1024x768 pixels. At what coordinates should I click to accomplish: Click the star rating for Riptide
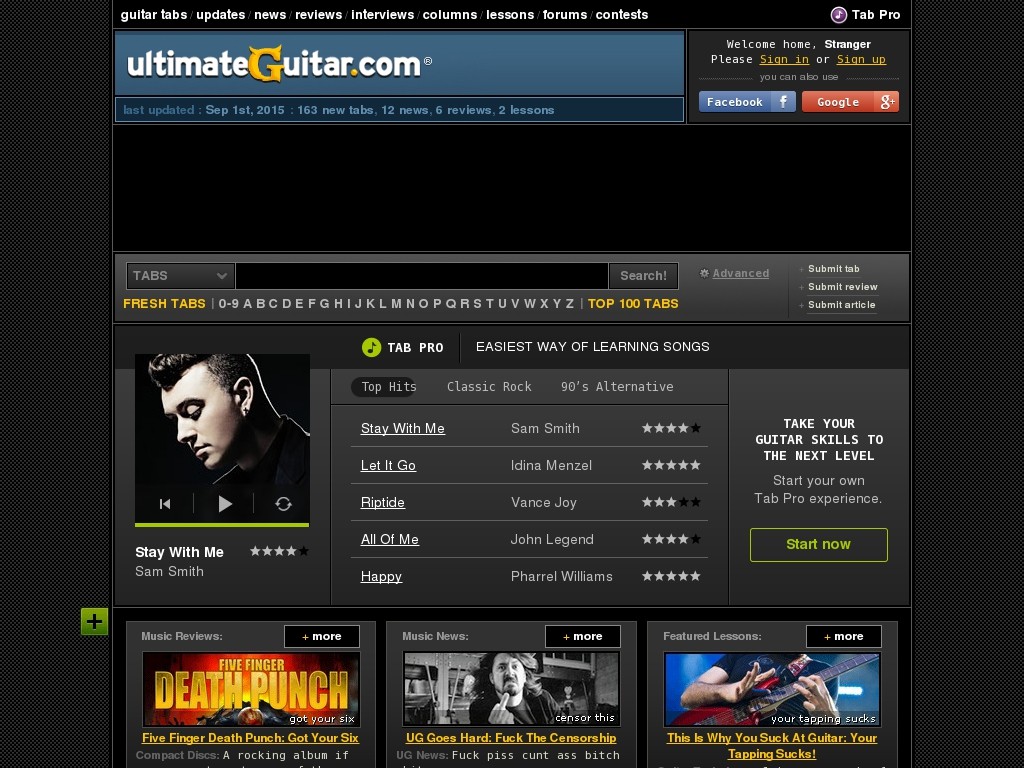click(x=671, y=502)
